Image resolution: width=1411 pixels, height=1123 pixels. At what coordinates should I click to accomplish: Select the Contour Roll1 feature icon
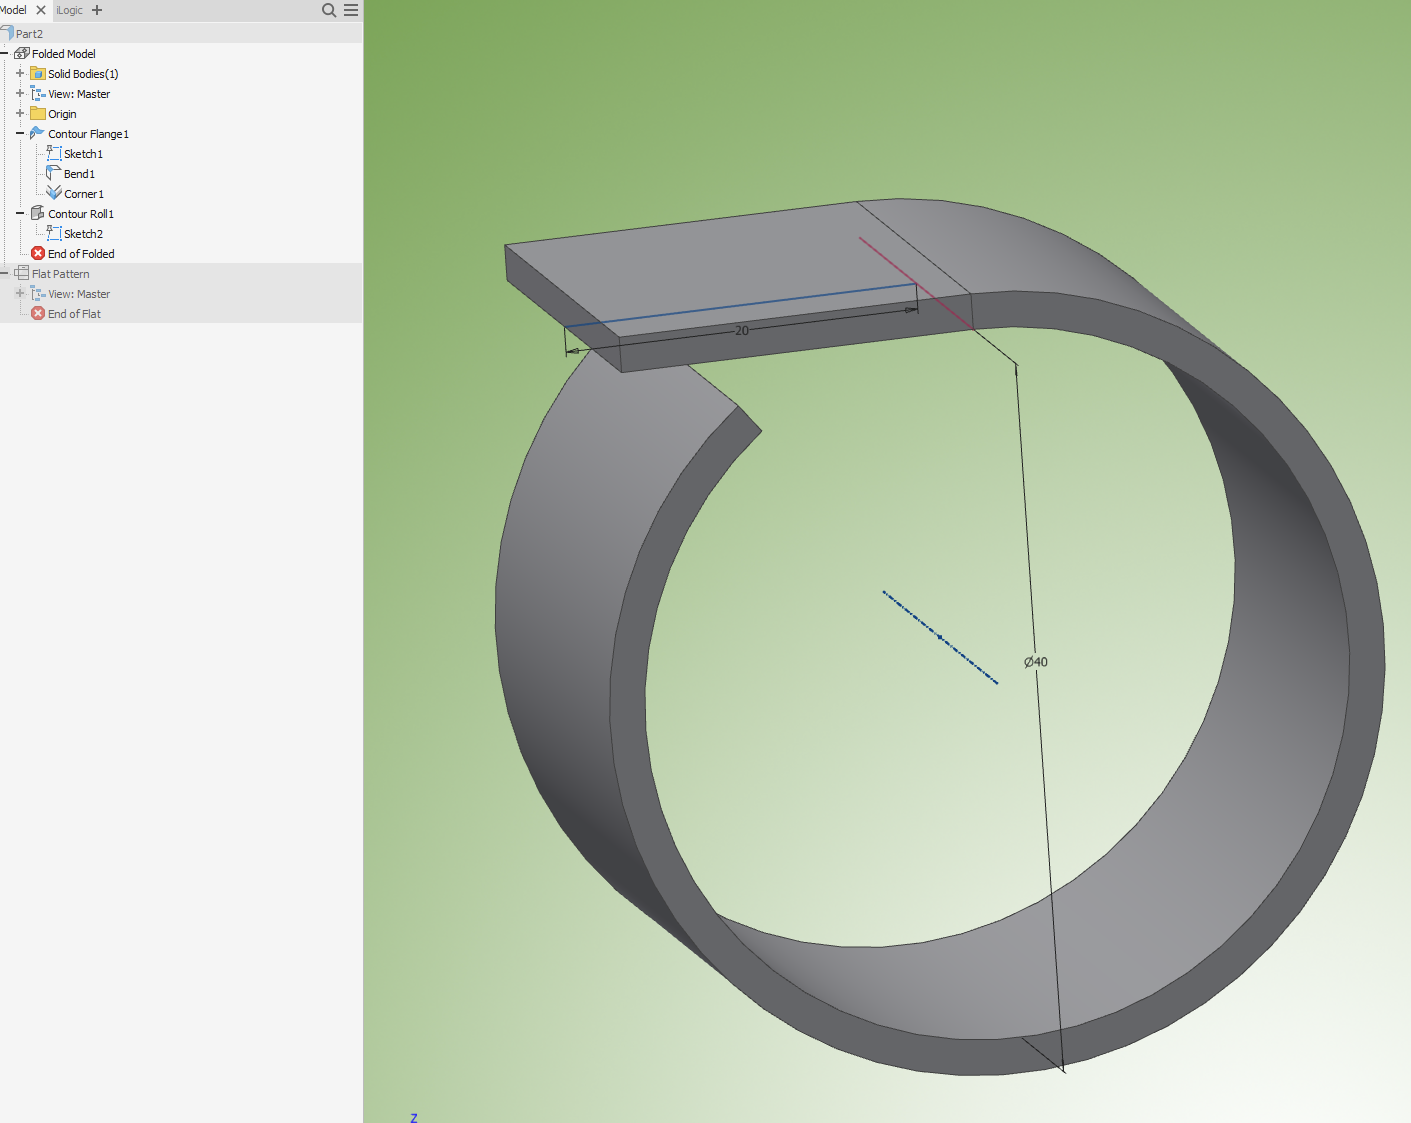(36, 213)
